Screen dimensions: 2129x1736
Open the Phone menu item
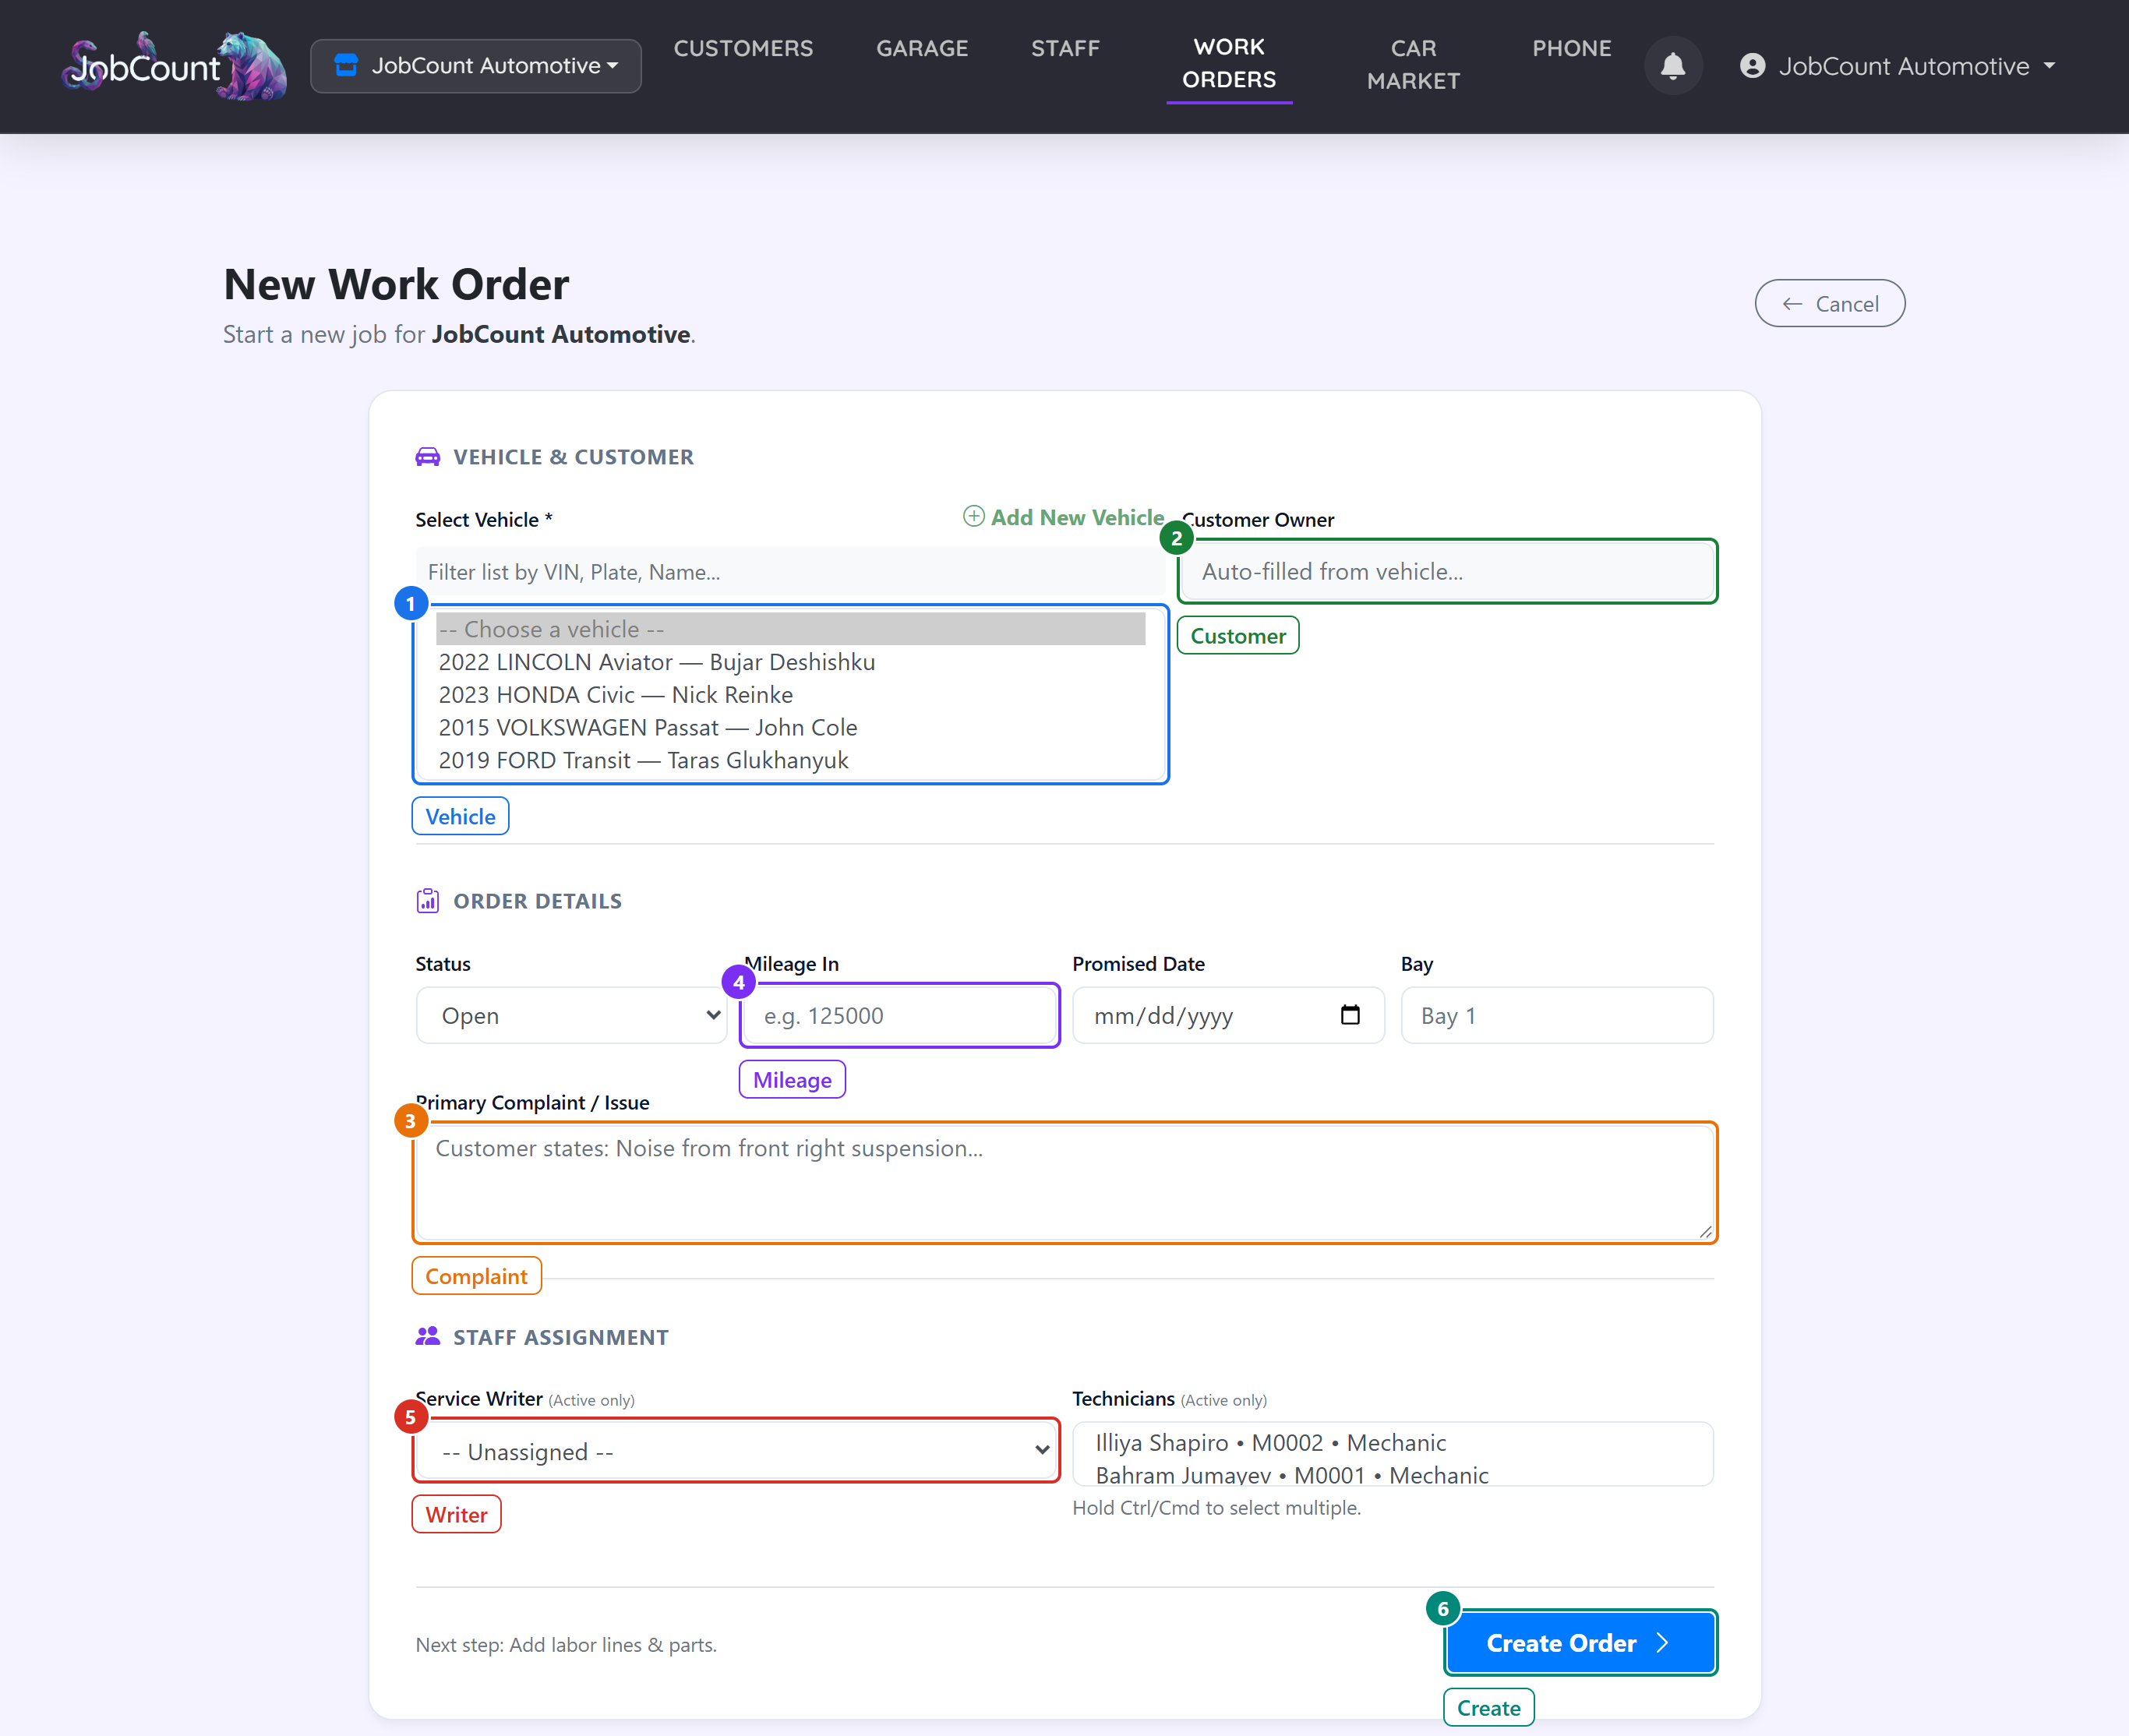pos(1571,48)
